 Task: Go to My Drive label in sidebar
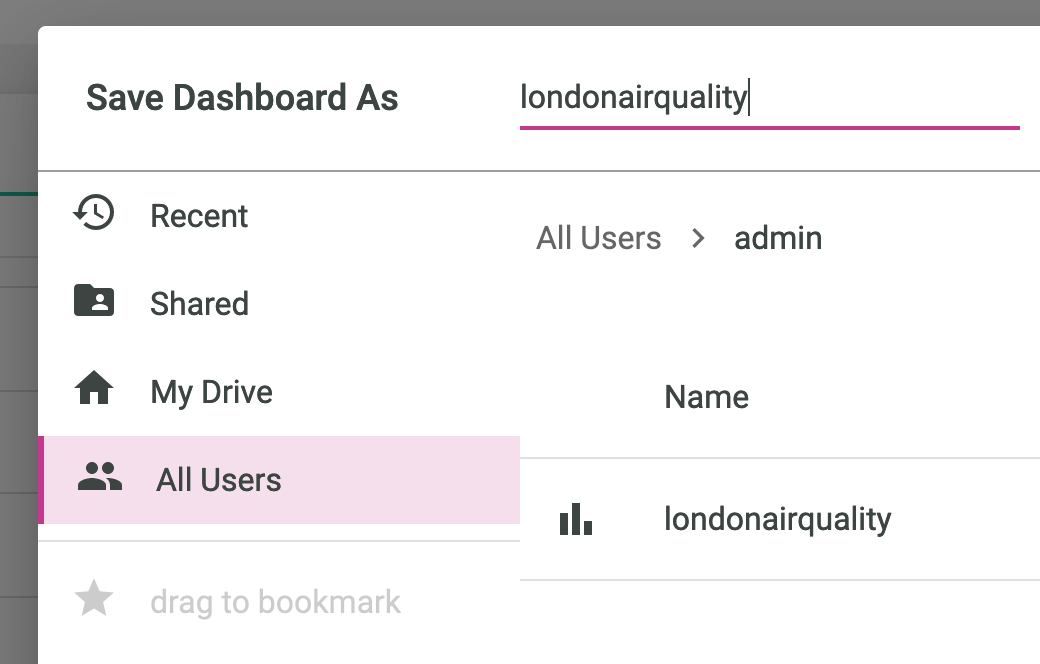211,392
